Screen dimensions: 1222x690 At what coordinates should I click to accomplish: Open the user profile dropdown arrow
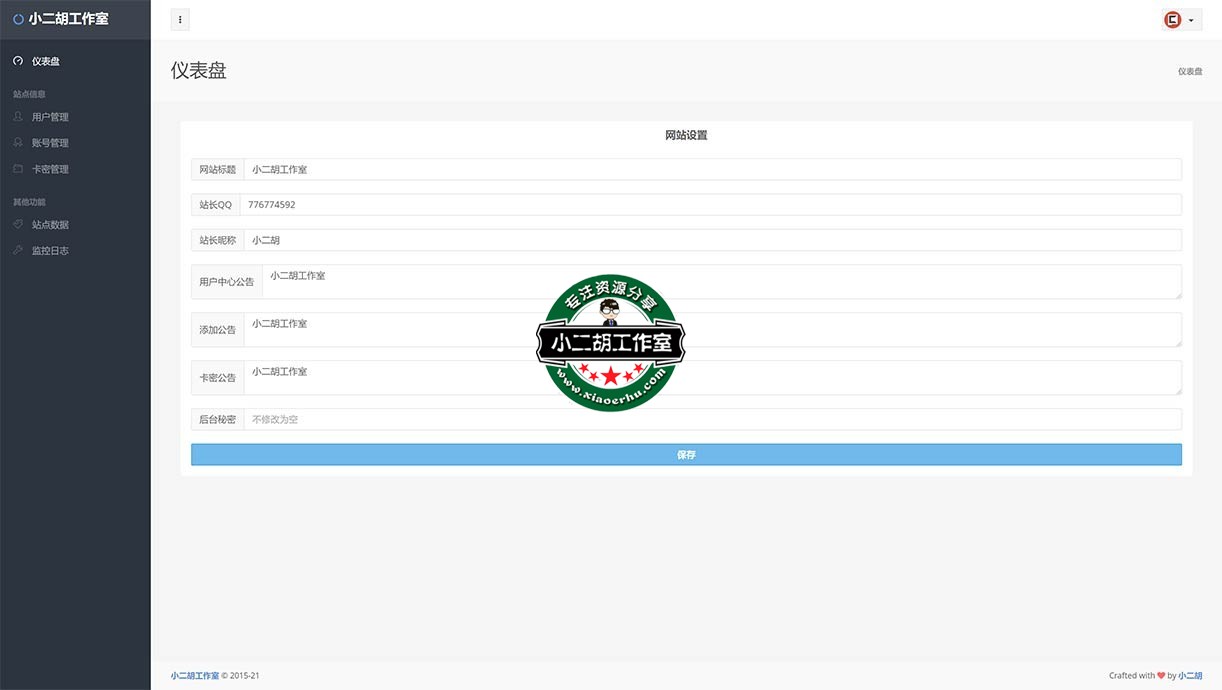(x=1191, y=20)
